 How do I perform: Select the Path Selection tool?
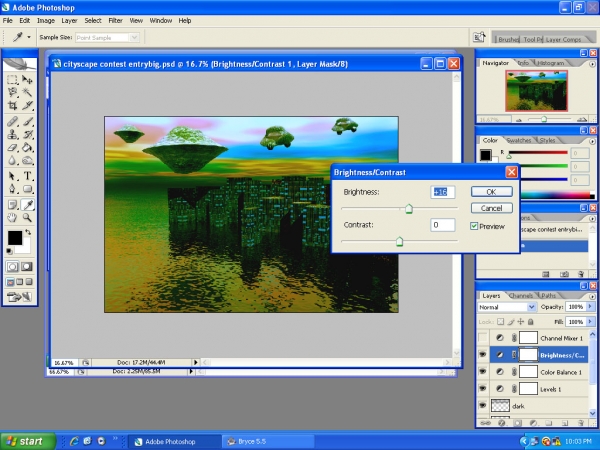[x=12, y=176]
